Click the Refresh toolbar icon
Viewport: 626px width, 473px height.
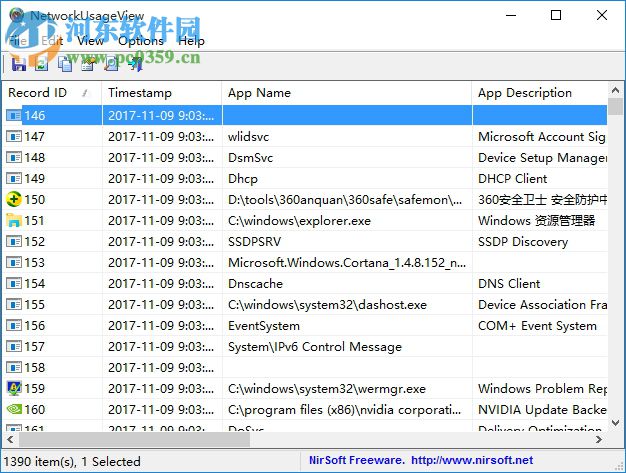click(x=42, y=64)
